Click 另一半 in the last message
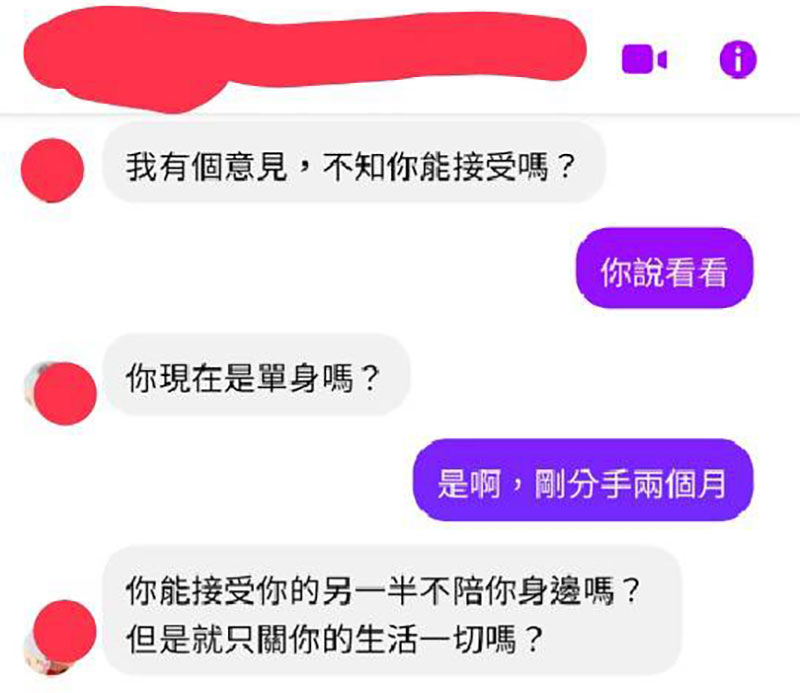Viewport: 800px width, 693px height. pyautogui.click(x=368, y=591)
